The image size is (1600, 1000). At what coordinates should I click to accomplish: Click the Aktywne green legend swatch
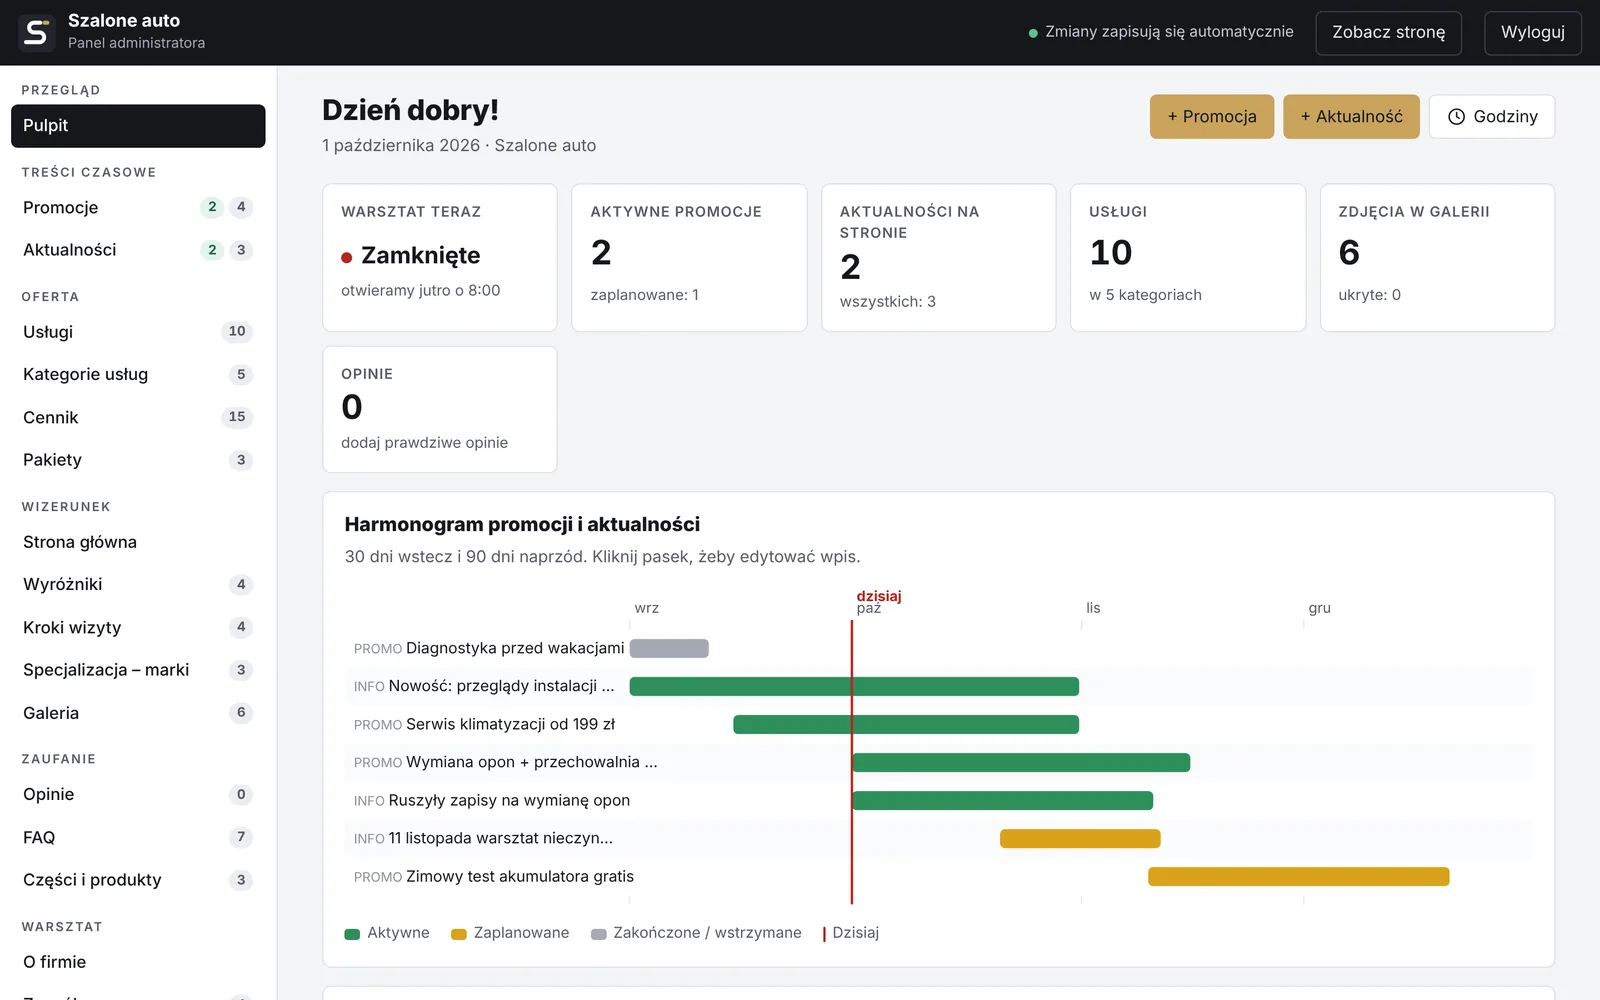[352, 934]
